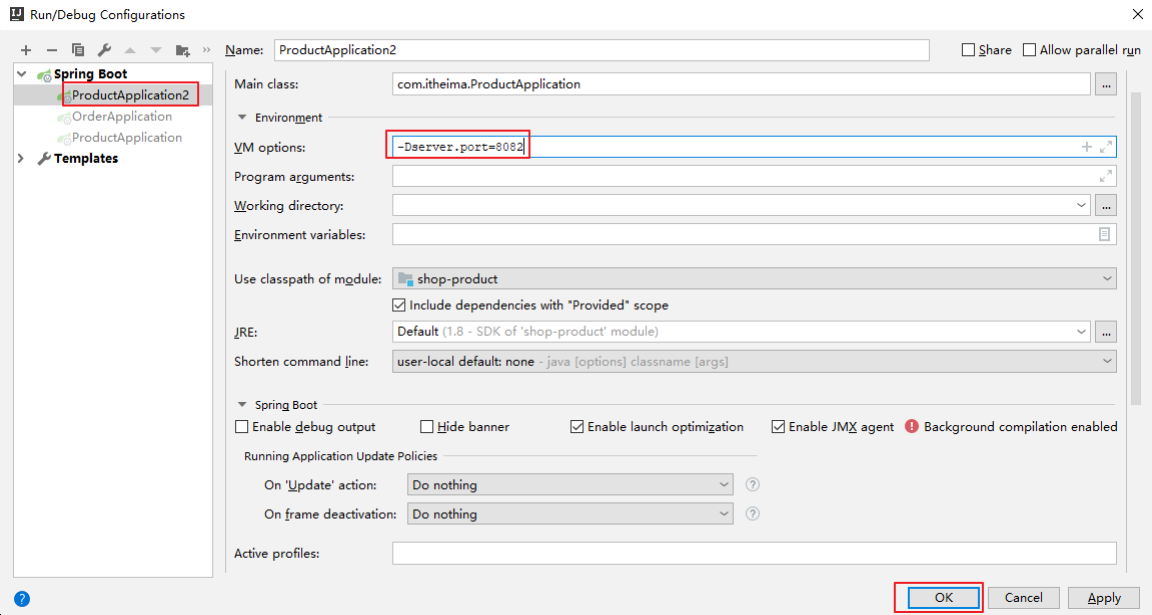
Task: Click the wrench Edit Templates icon
Action: 104,50
